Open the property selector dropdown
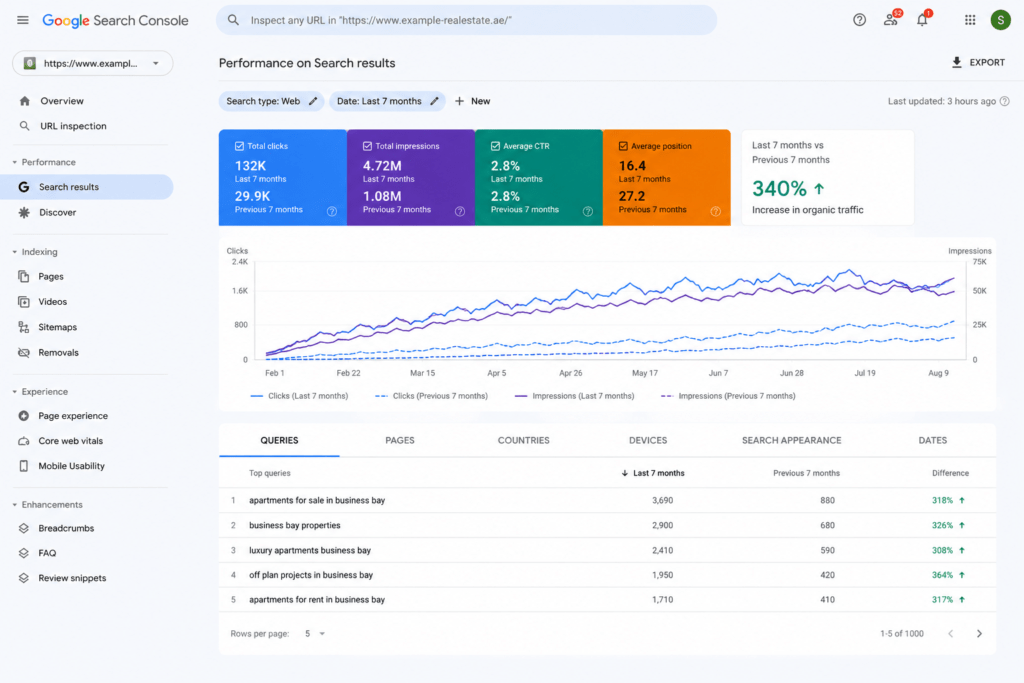Image resolution: width=1024 pixels, height=683 pixels. 93,63
